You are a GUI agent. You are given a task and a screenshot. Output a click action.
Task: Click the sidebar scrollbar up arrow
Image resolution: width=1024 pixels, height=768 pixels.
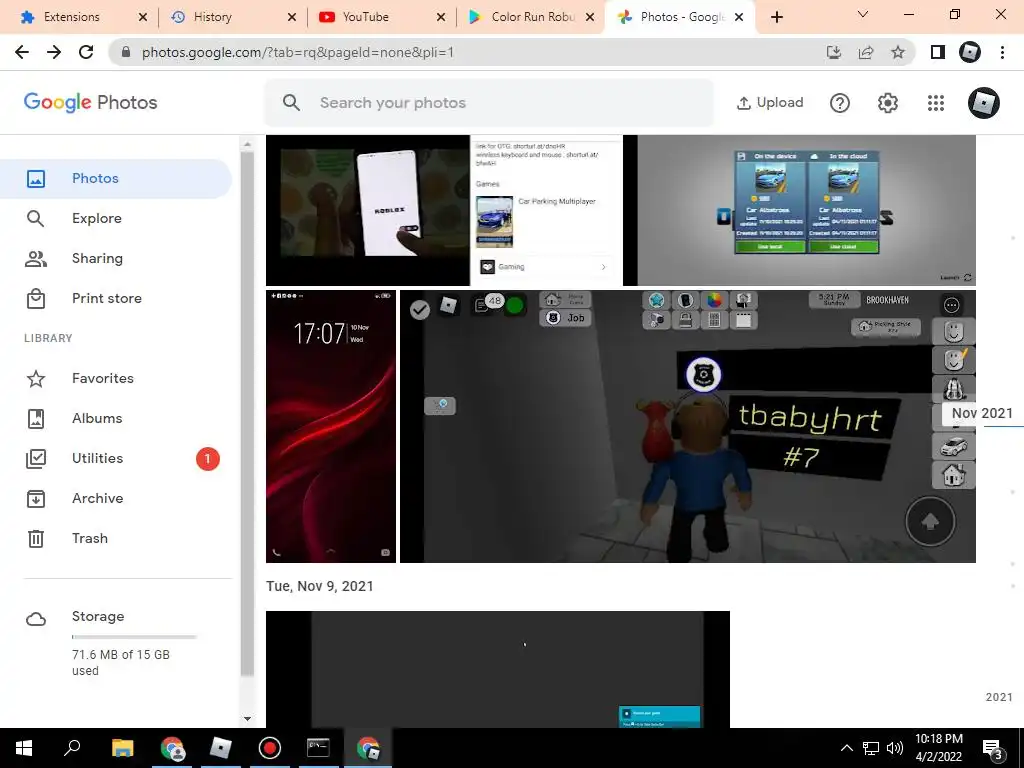(x=247, y=144)
